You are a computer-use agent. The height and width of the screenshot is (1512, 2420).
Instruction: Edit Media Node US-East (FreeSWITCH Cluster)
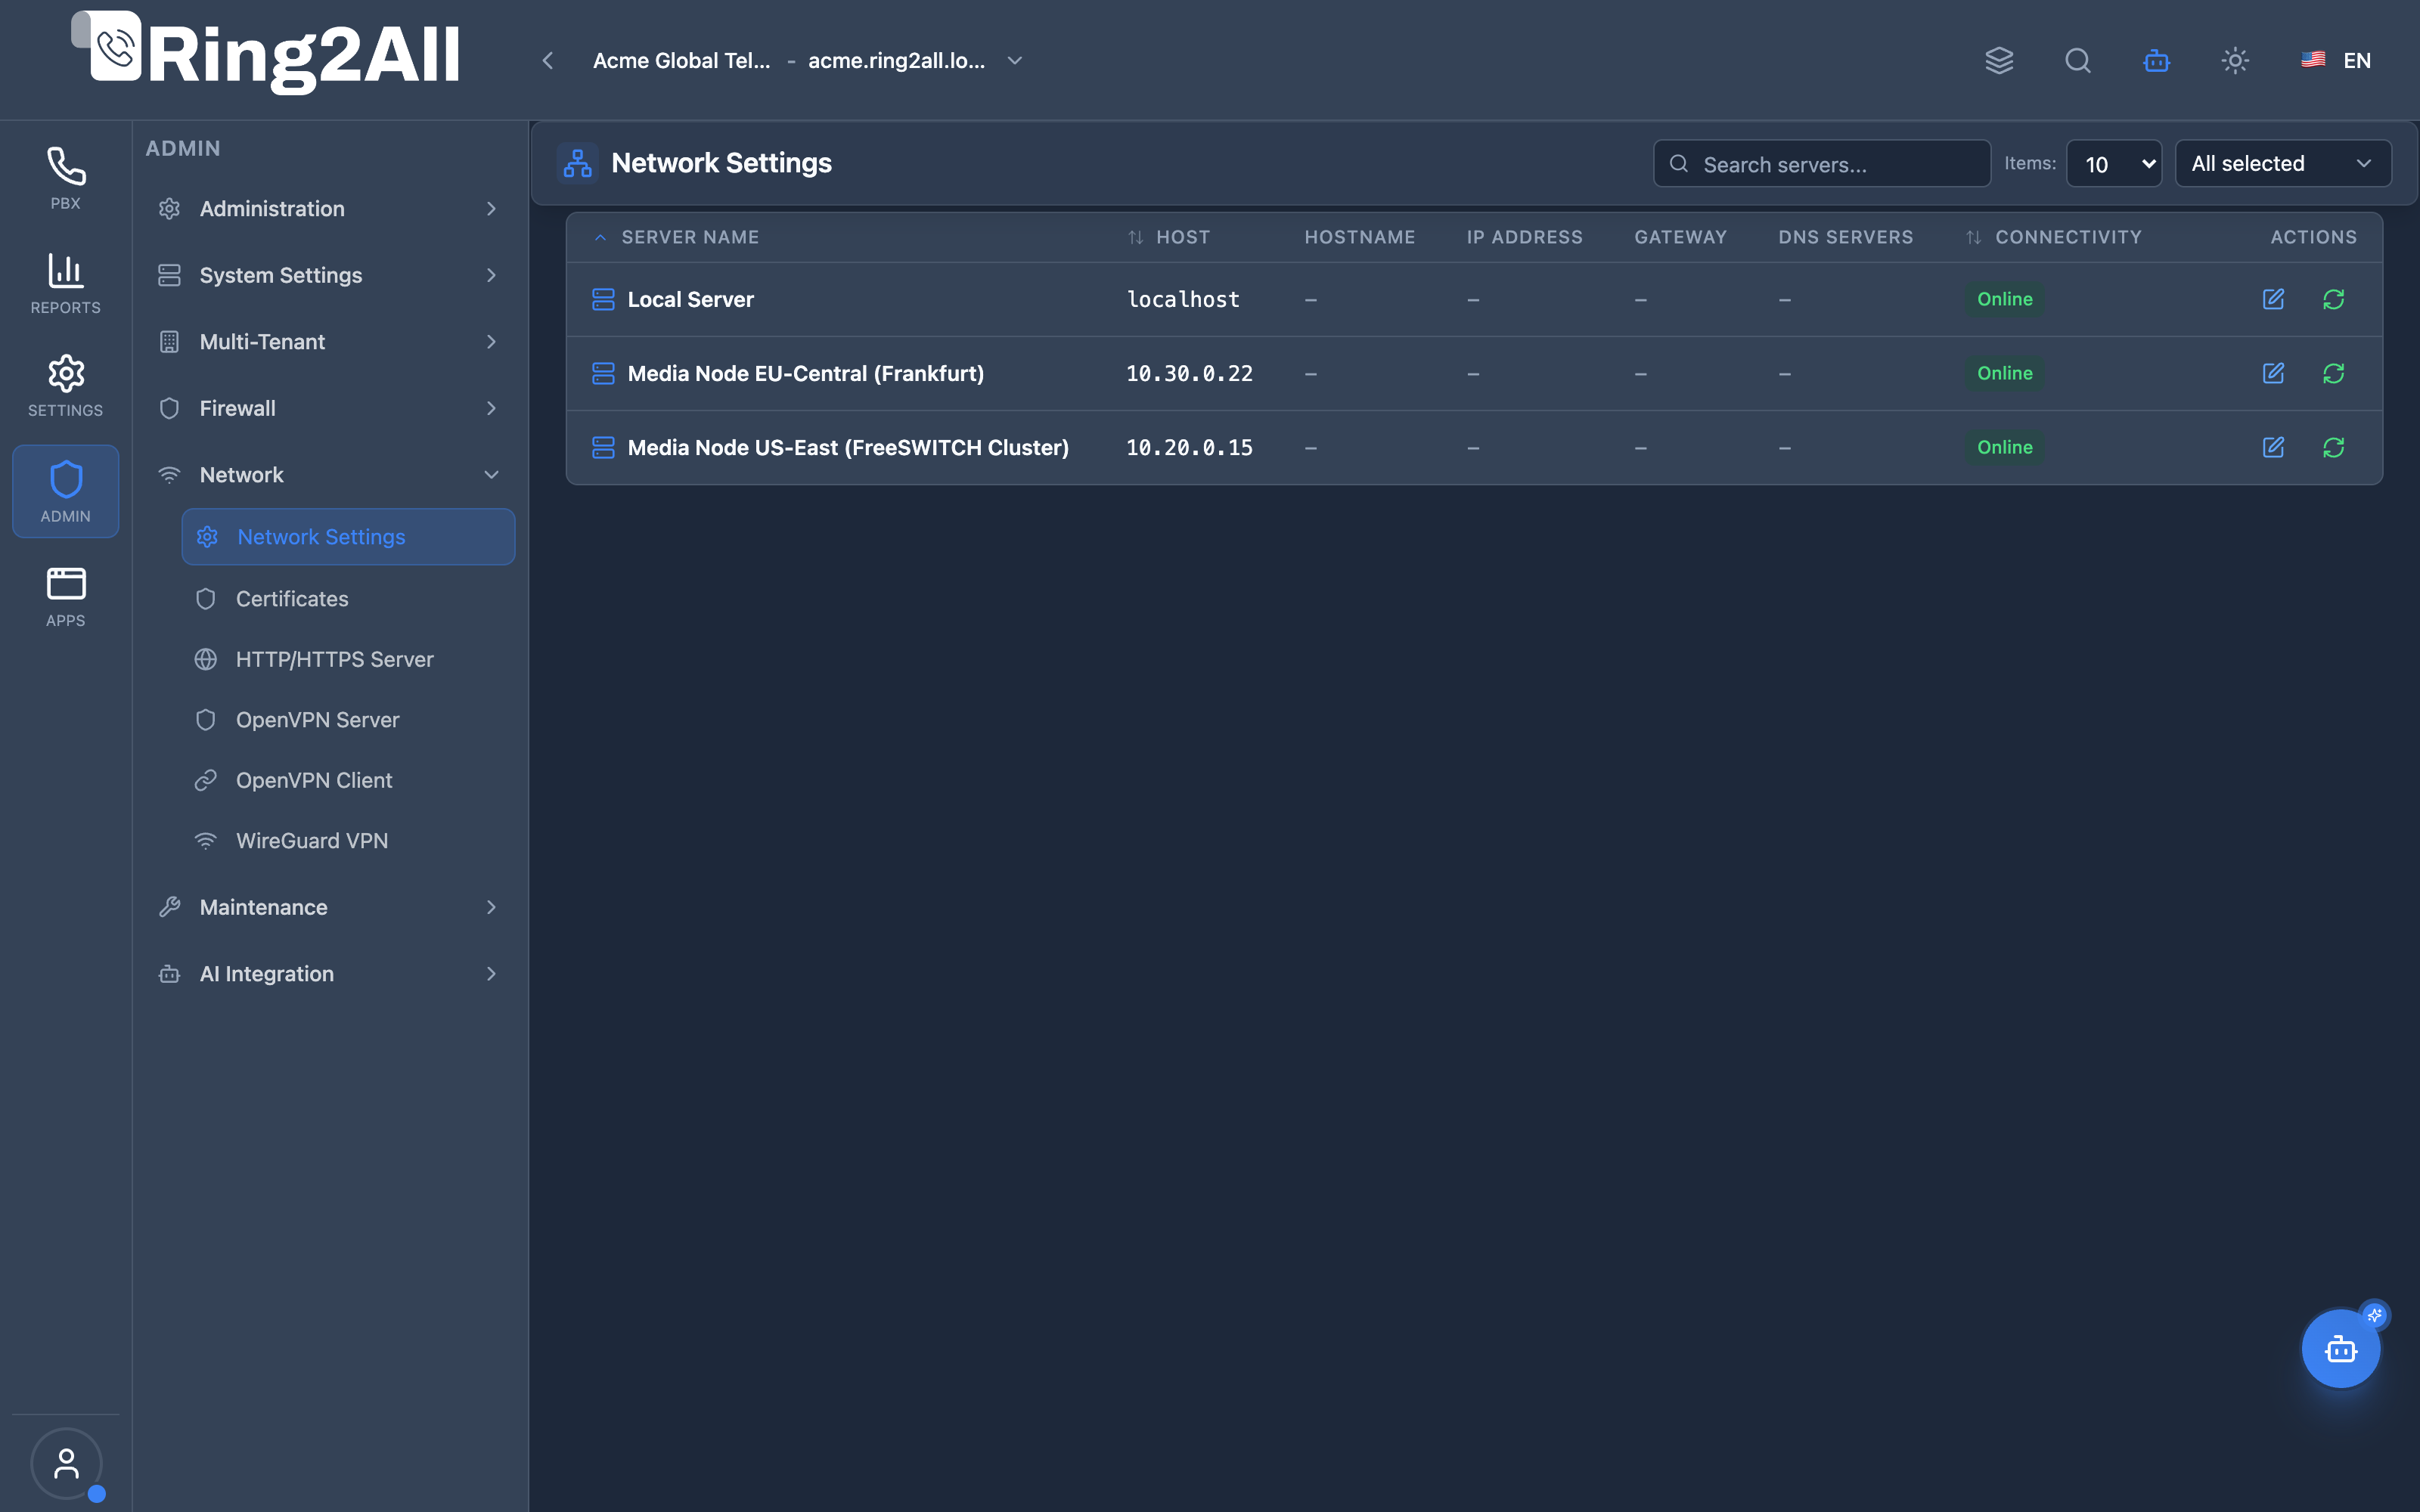click(x=2273, y=447)
